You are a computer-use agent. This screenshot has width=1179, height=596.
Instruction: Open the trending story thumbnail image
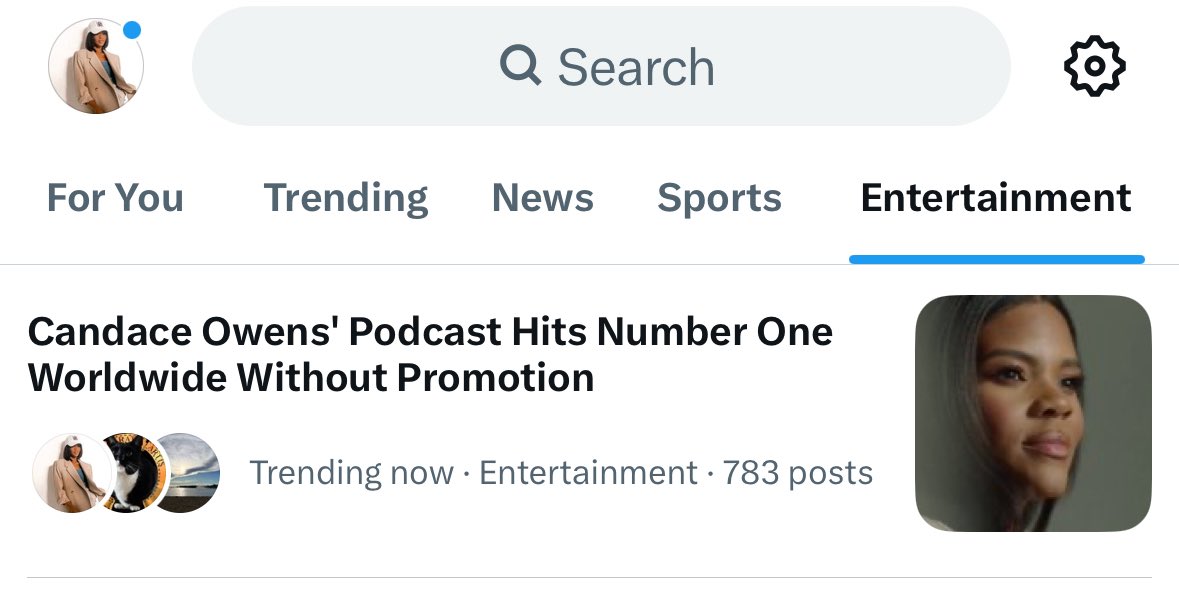pos(1033,413)
